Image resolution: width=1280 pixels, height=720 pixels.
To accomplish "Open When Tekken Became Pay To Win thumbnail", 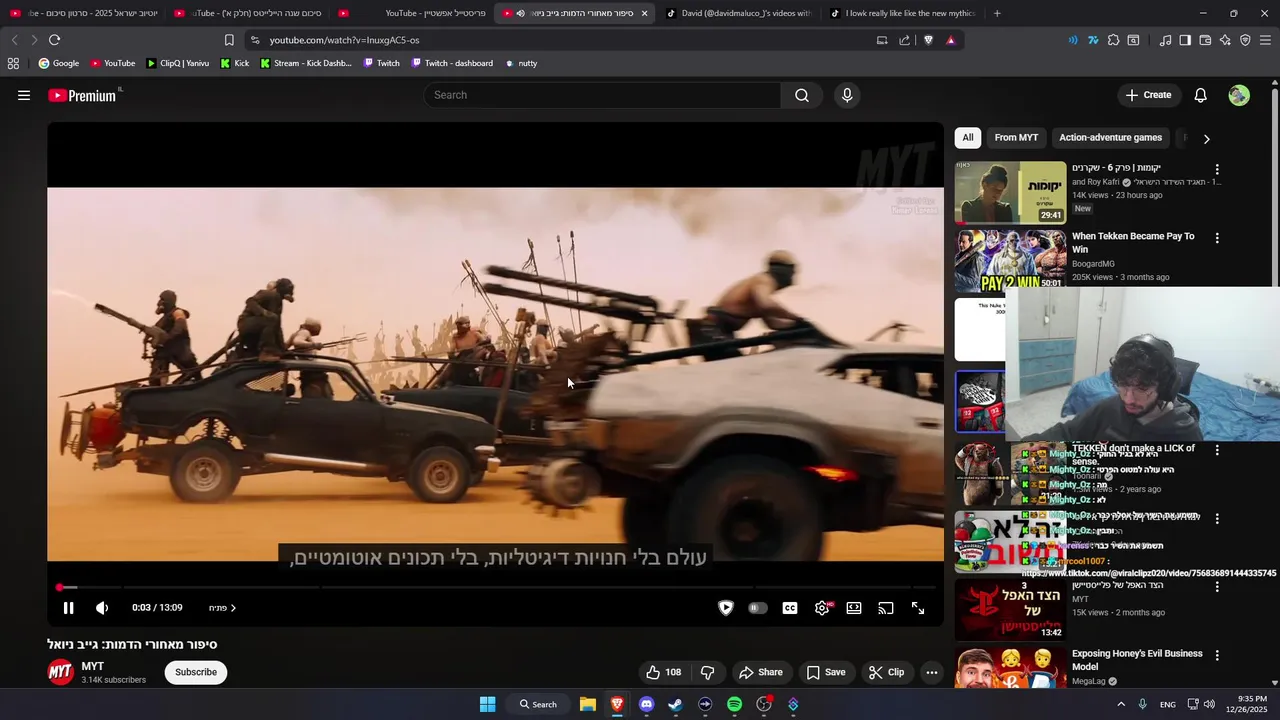I will click(x=1010, y=260).
